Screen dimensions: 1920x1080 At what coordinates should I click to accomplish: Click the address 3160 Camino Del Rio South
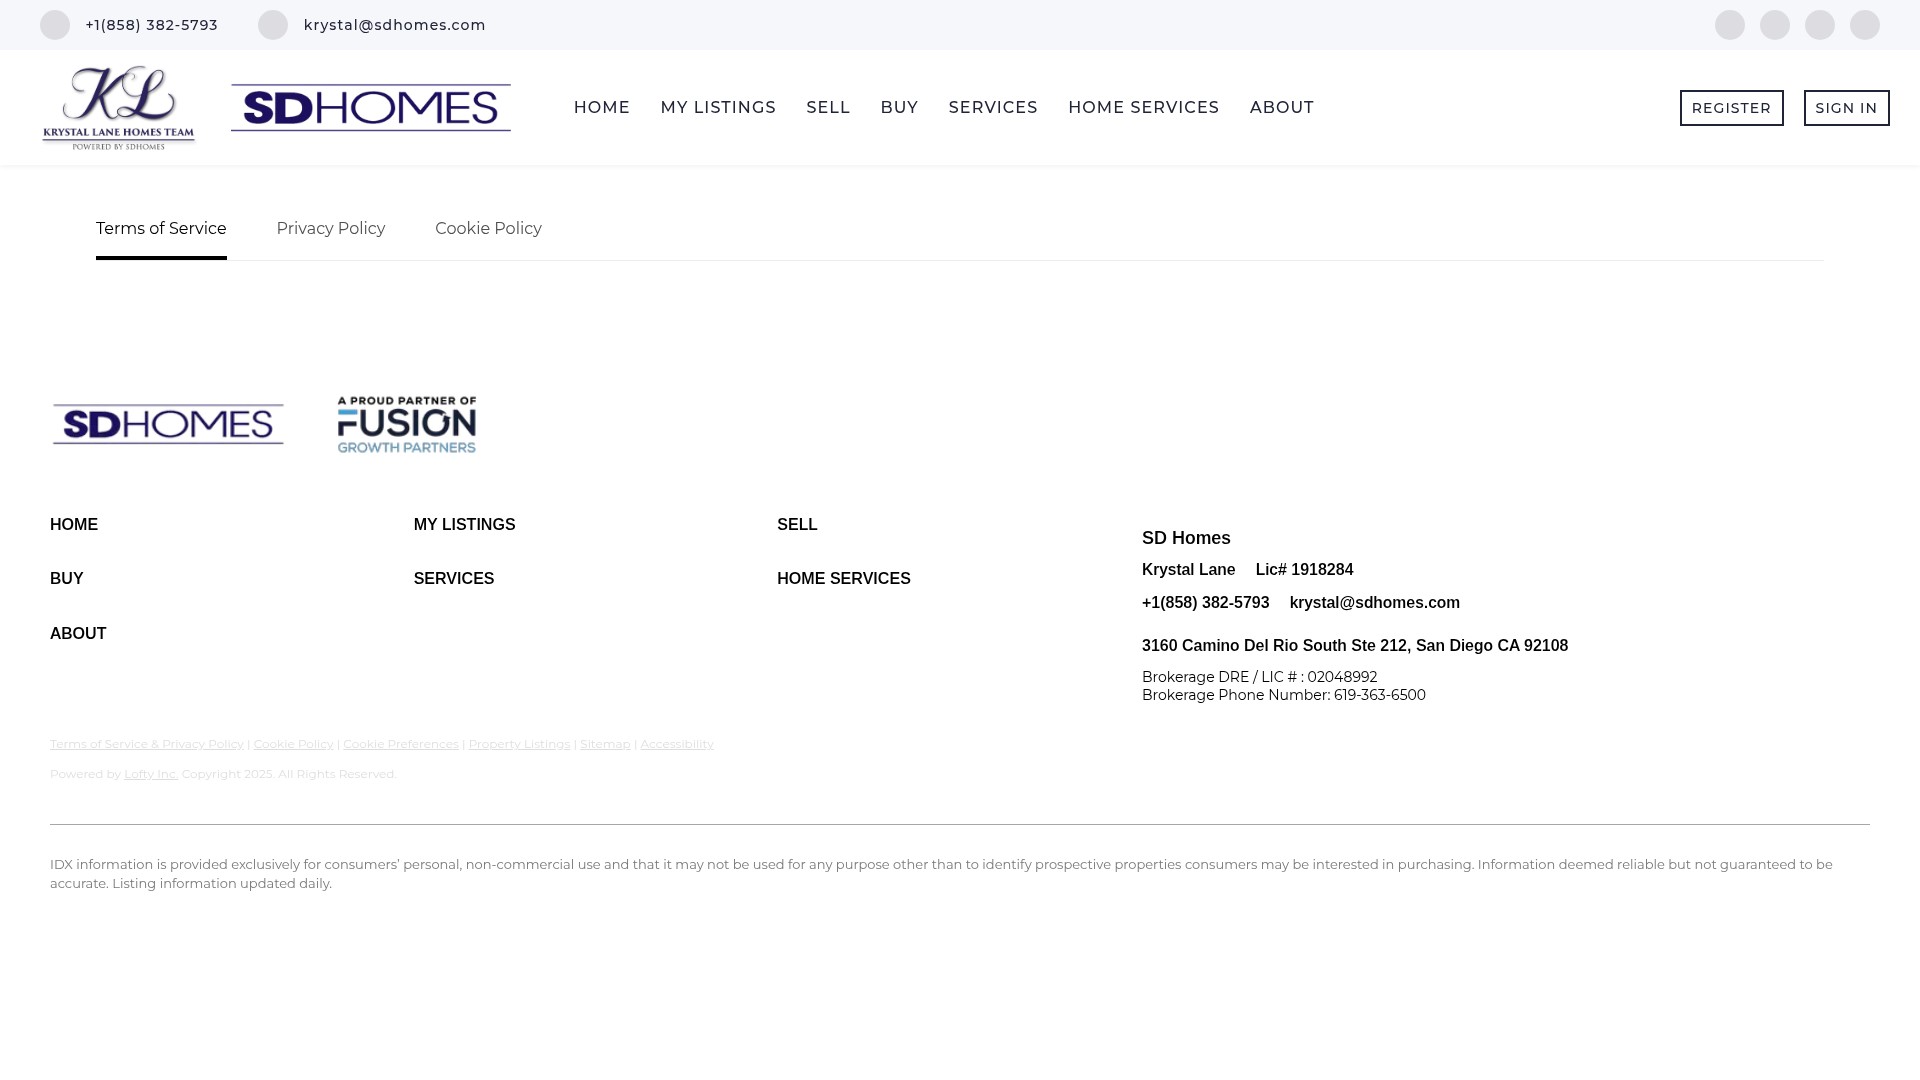click(1355, 646)
